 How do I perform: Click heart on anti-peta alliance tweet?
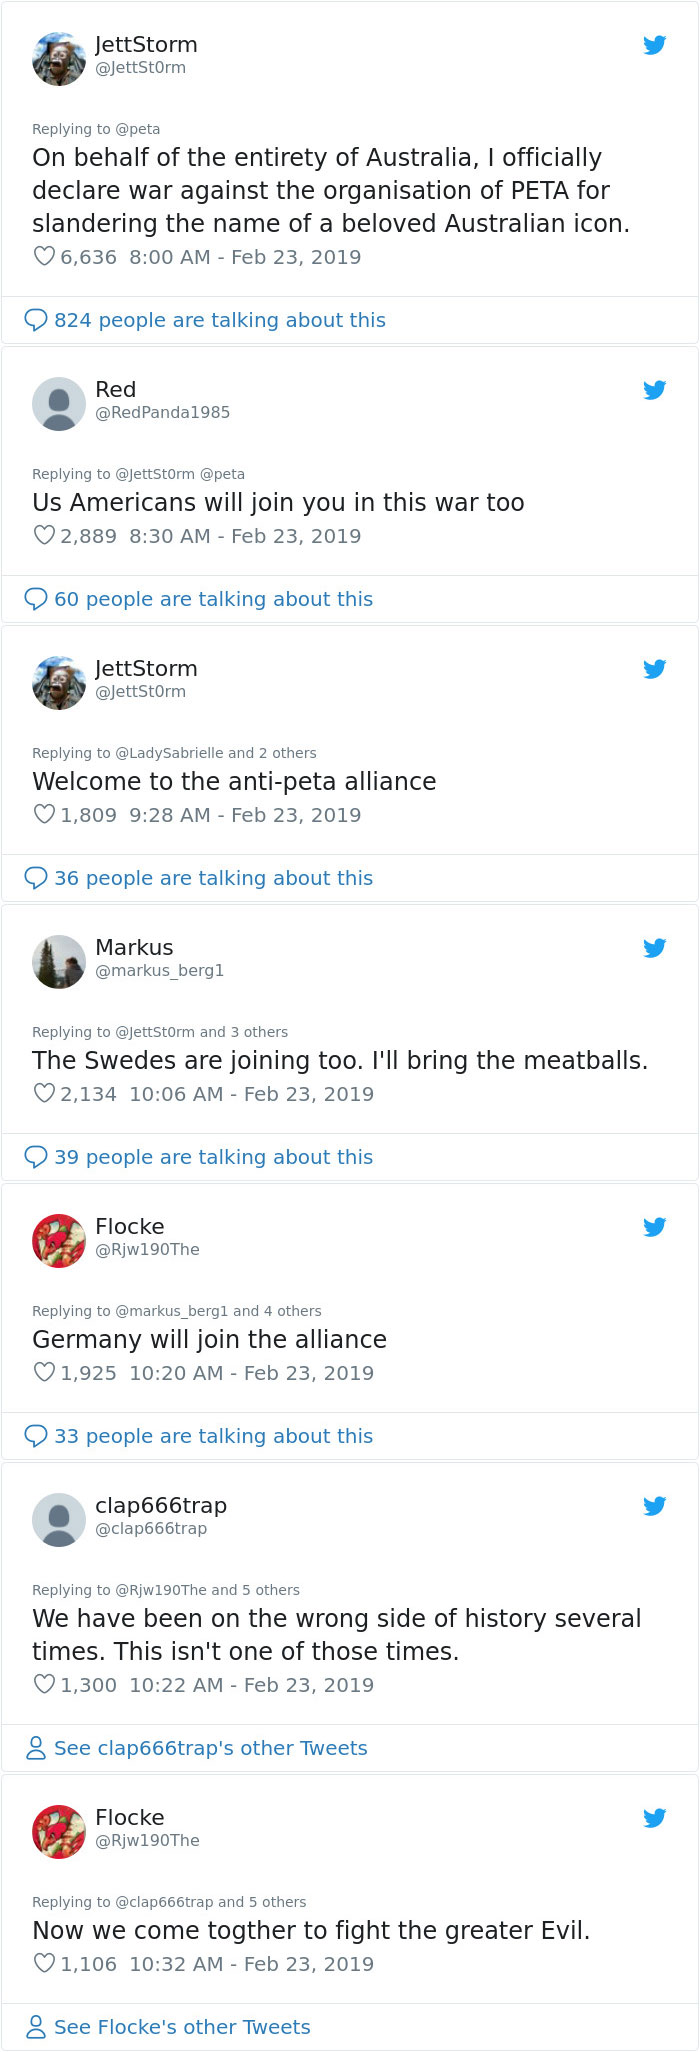(44, 815)
